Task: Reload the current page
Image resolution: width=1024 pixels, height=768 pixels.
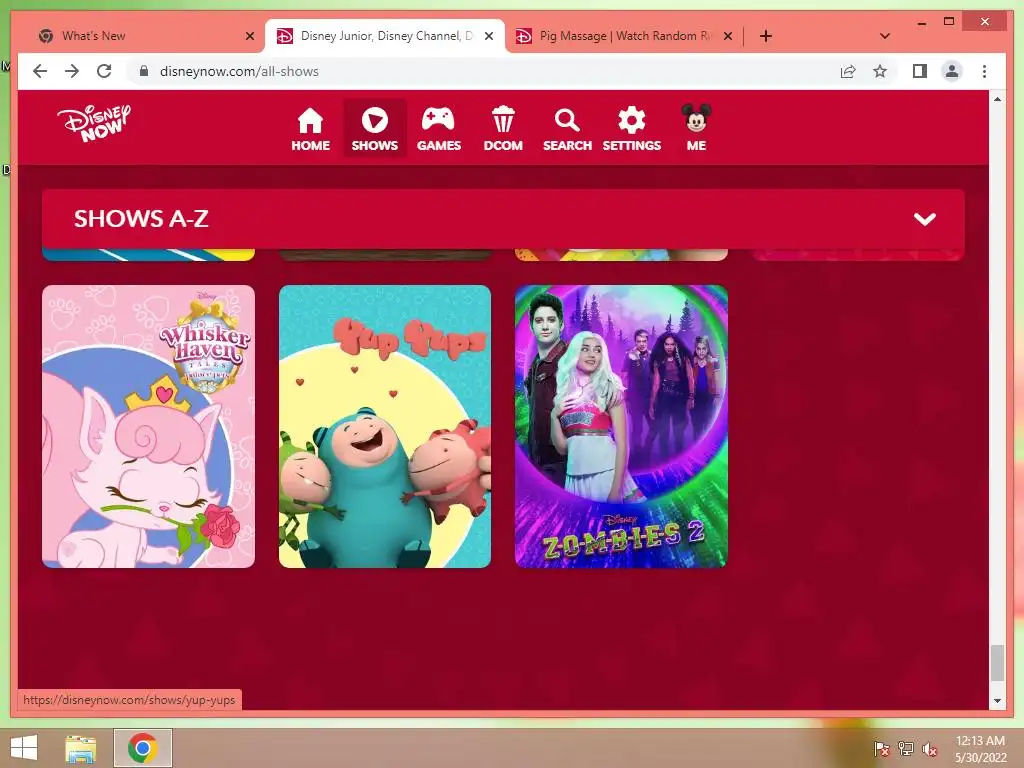Action: click(x=104, y=71)
